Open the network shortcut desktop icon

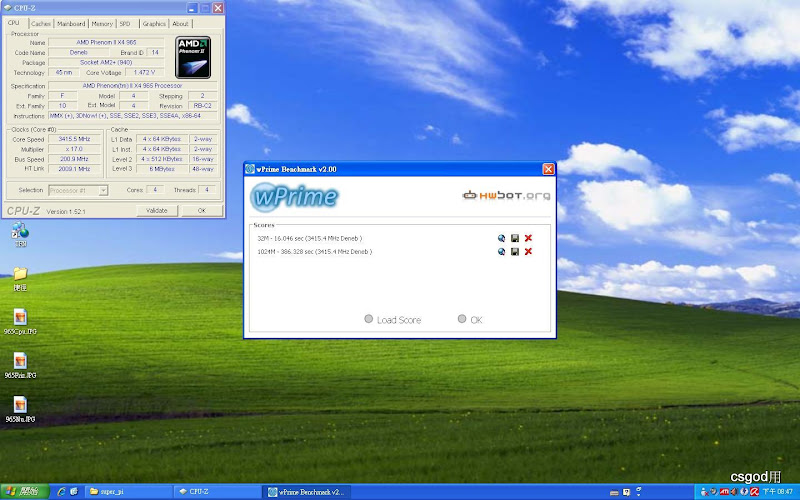pos(20,231)
